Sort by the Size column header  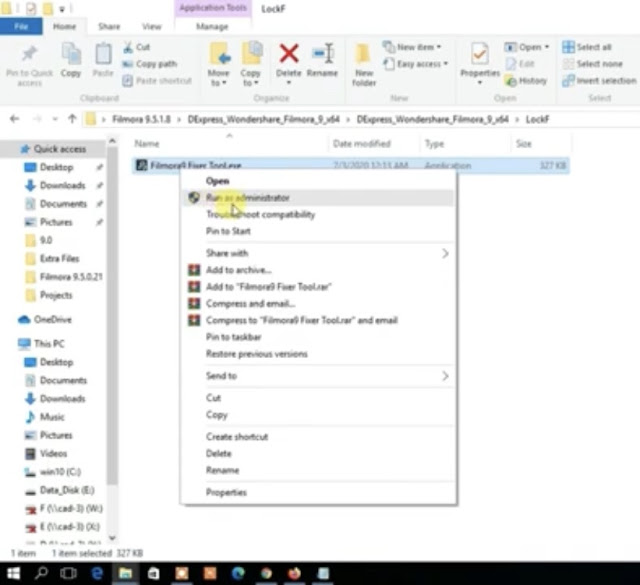[524, 144]
